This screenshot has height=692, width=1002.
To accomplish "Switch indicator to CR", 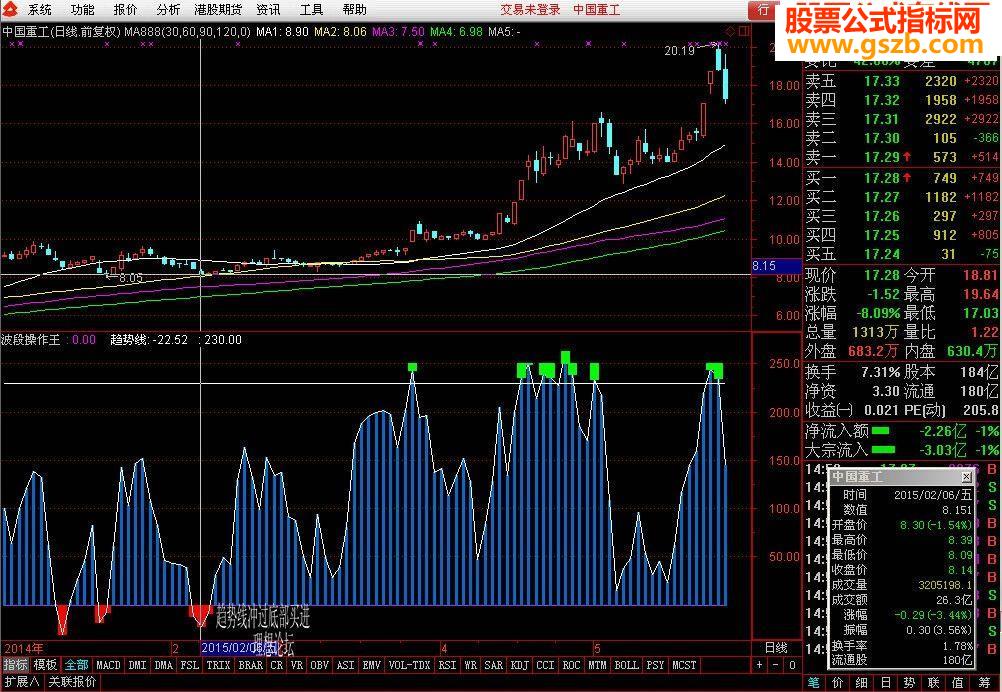I will [x=277, y=665].
